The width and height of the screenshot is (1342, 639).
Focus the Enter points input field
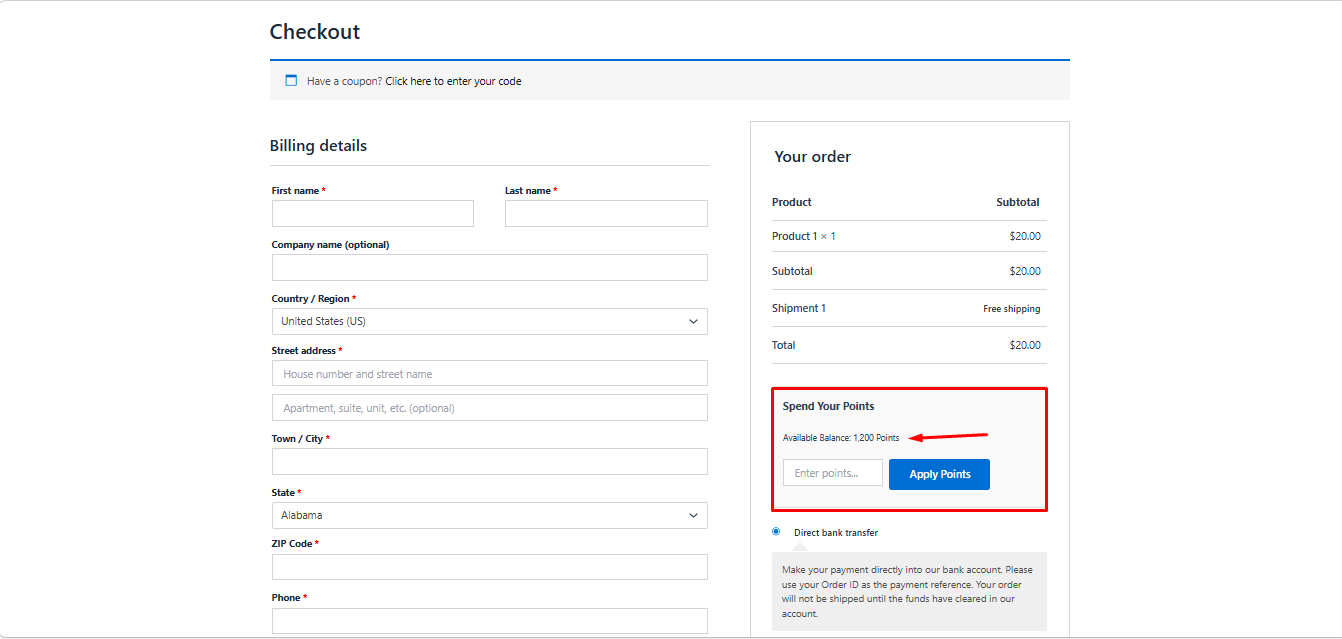(x=833, y=473)
